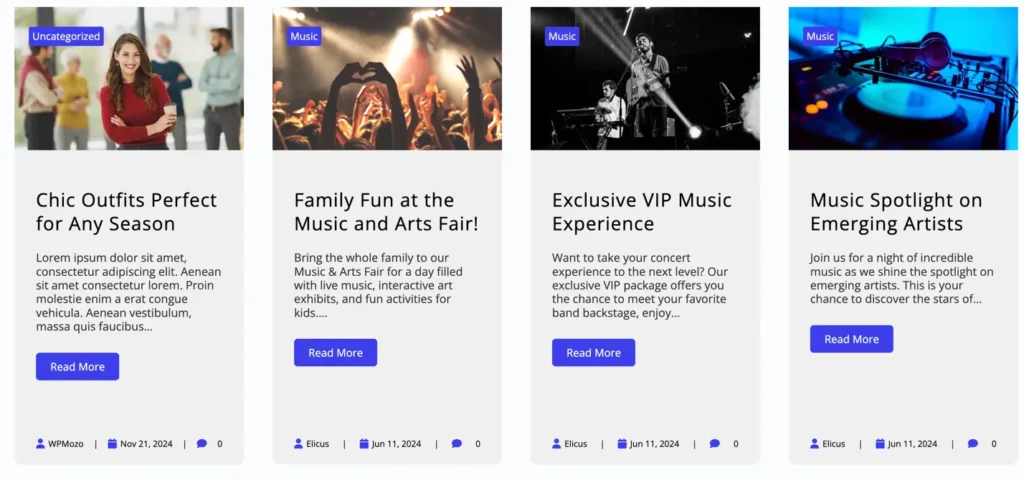Open the Uncategorized category tag
This screenshot has height=480, width=1024.
(66, 37)
